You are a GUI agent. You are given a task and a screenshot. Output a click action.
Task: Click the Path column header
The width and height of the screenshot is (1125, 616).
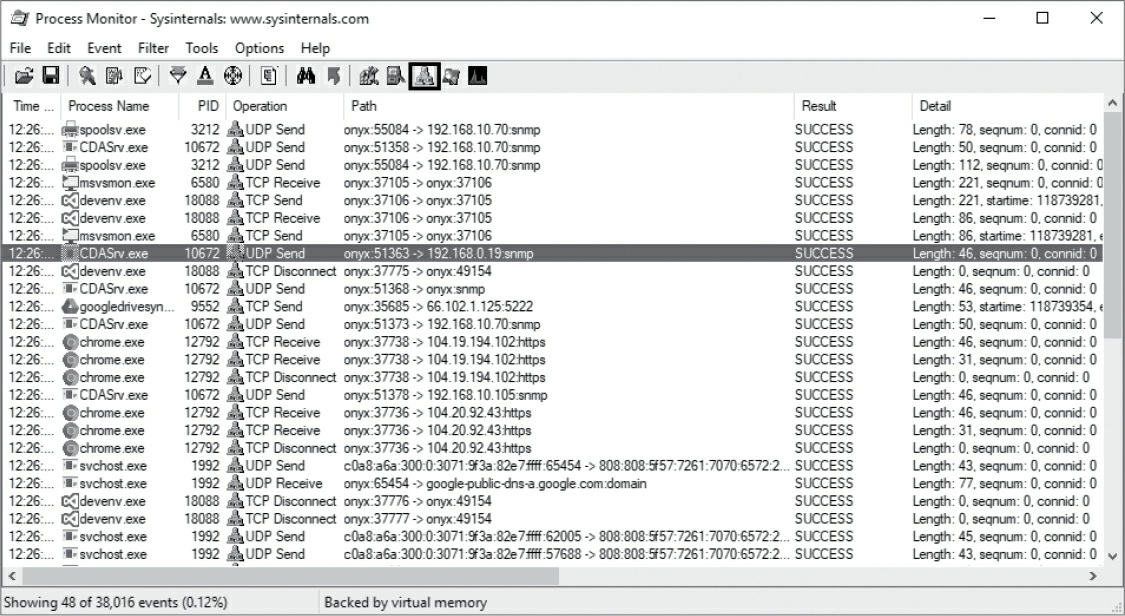(569, 106)
